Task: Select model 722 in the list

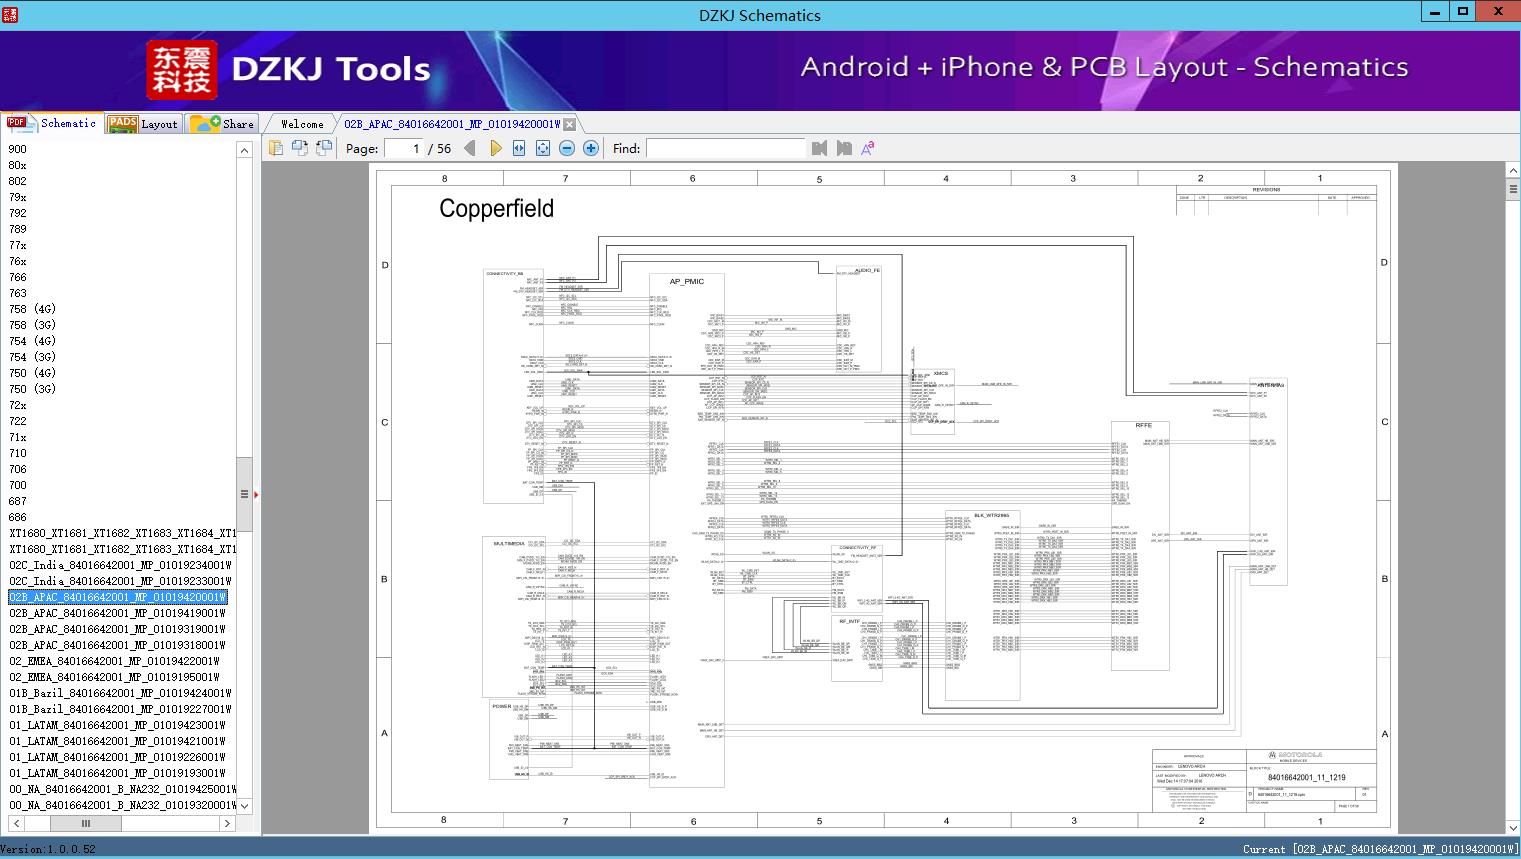Action: tap(18, 421)
